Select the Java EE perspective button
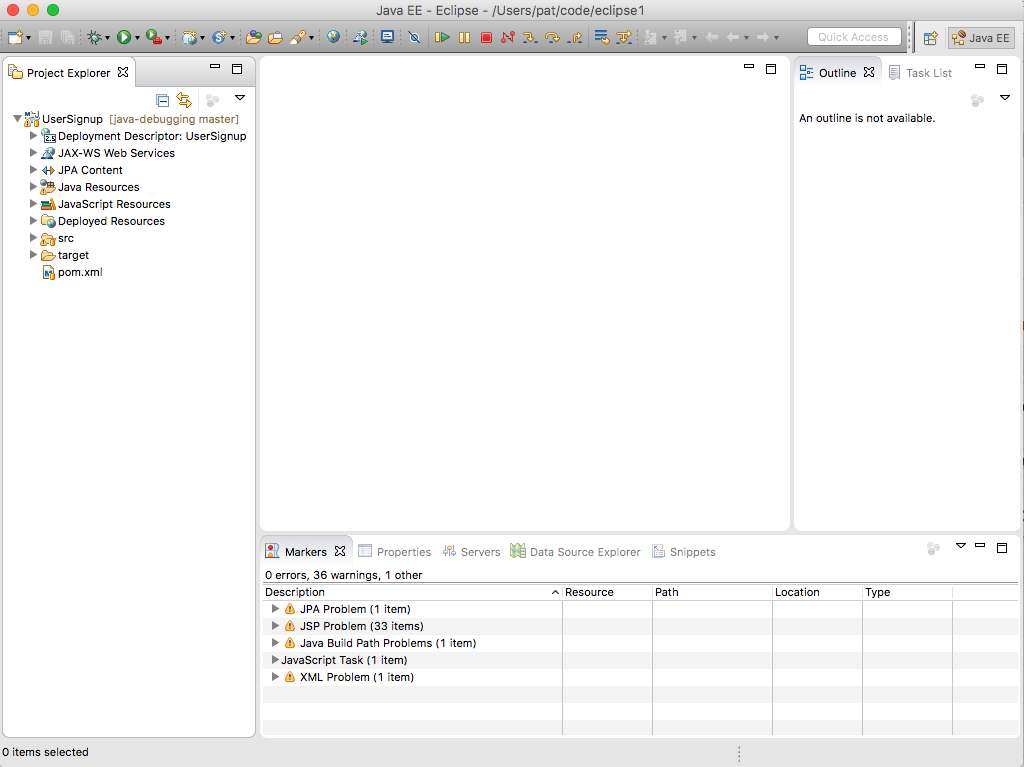 980,38
